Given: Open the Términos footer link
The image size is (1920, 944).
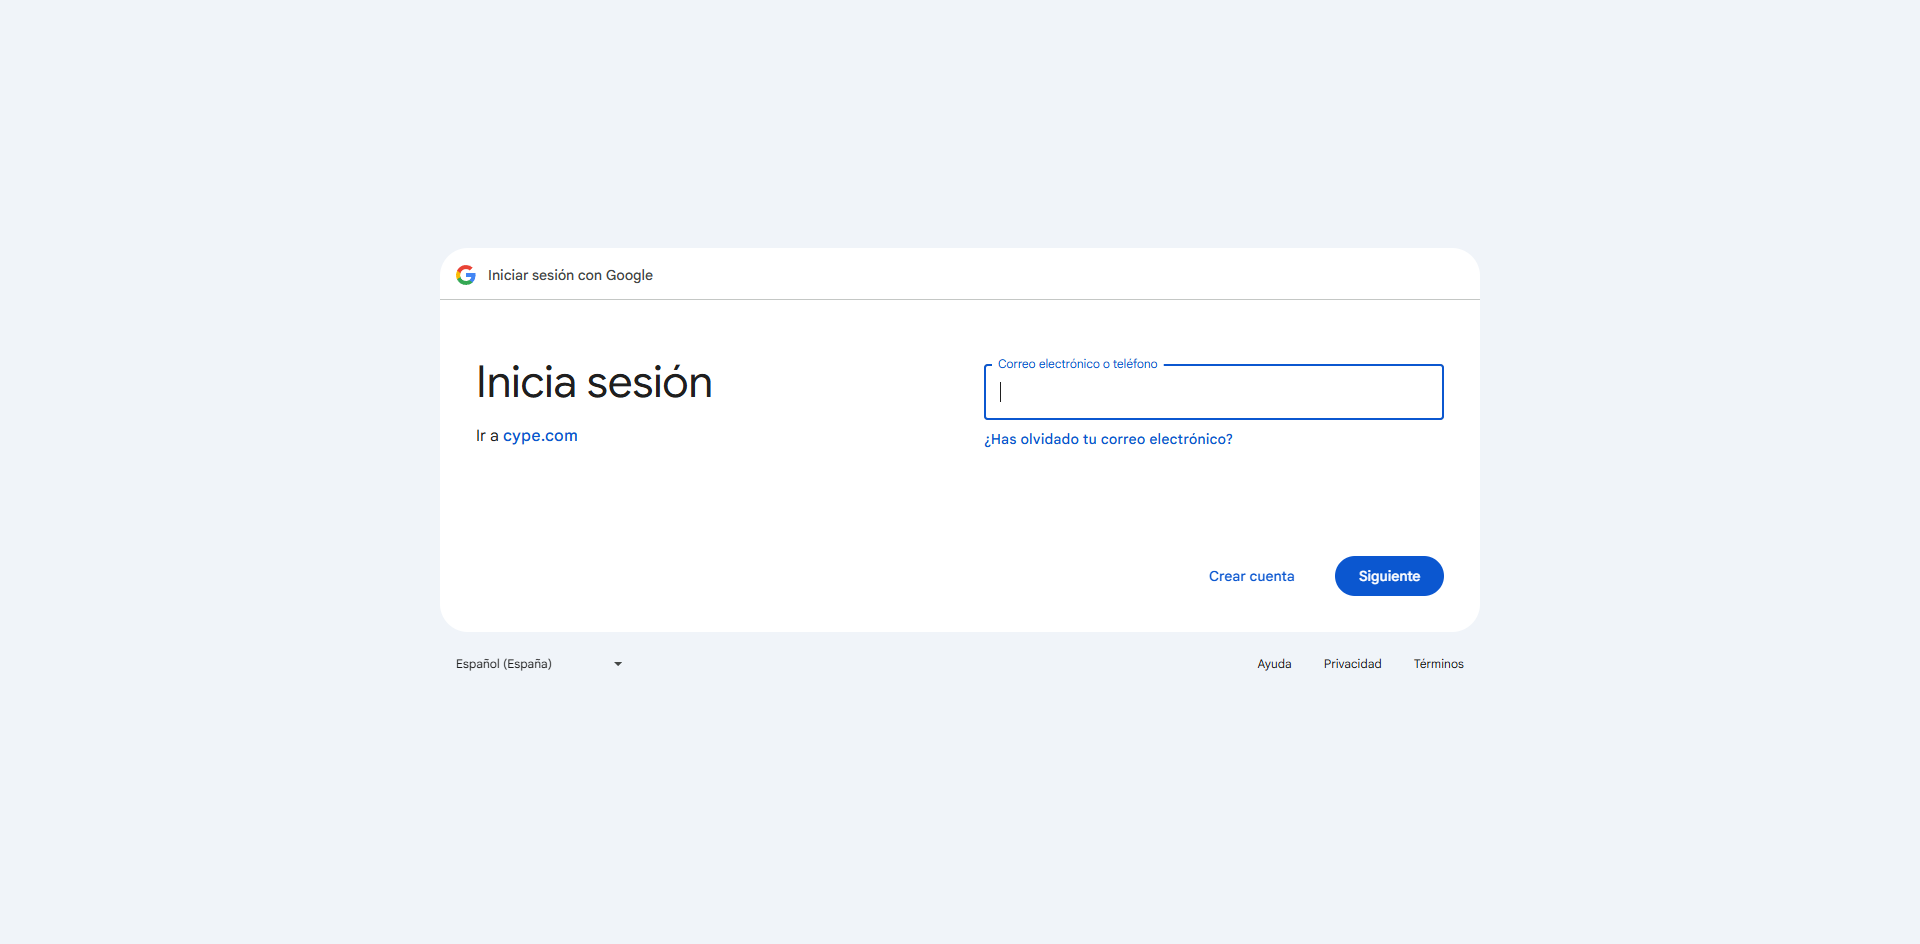Looking at the screenshot, I should (1438, 664).
